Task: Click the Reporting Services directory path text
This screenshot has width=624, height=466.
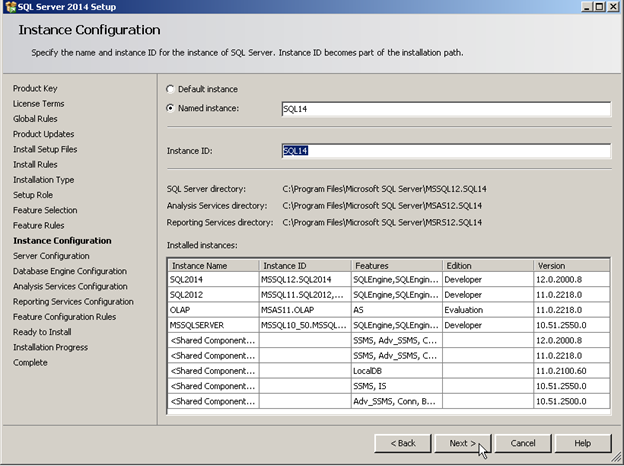Action: click(382, 222)
